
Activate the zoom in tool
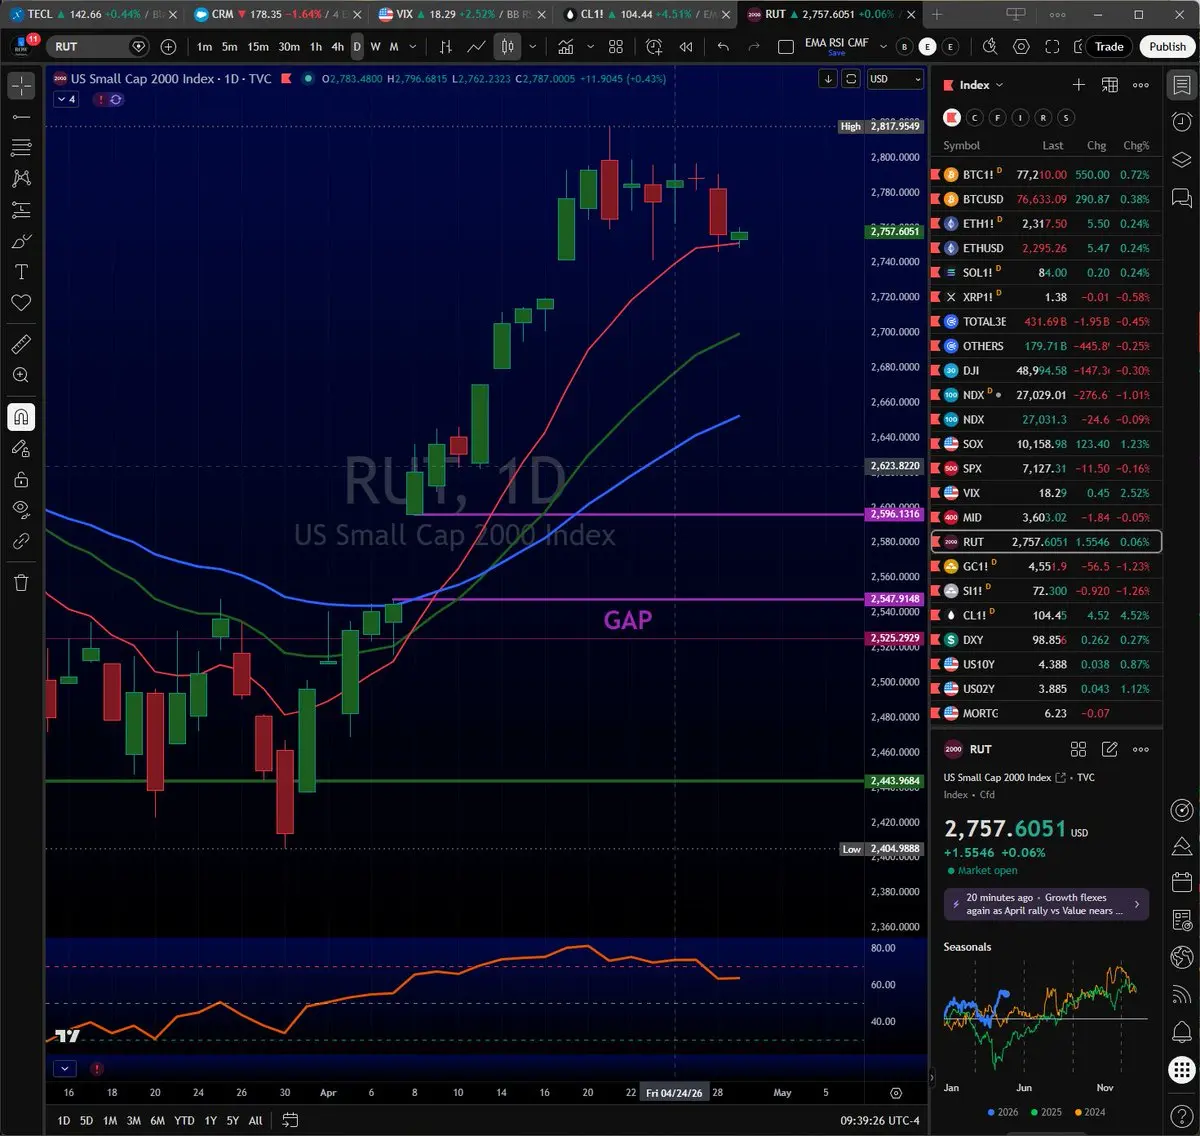coord(21,375)
